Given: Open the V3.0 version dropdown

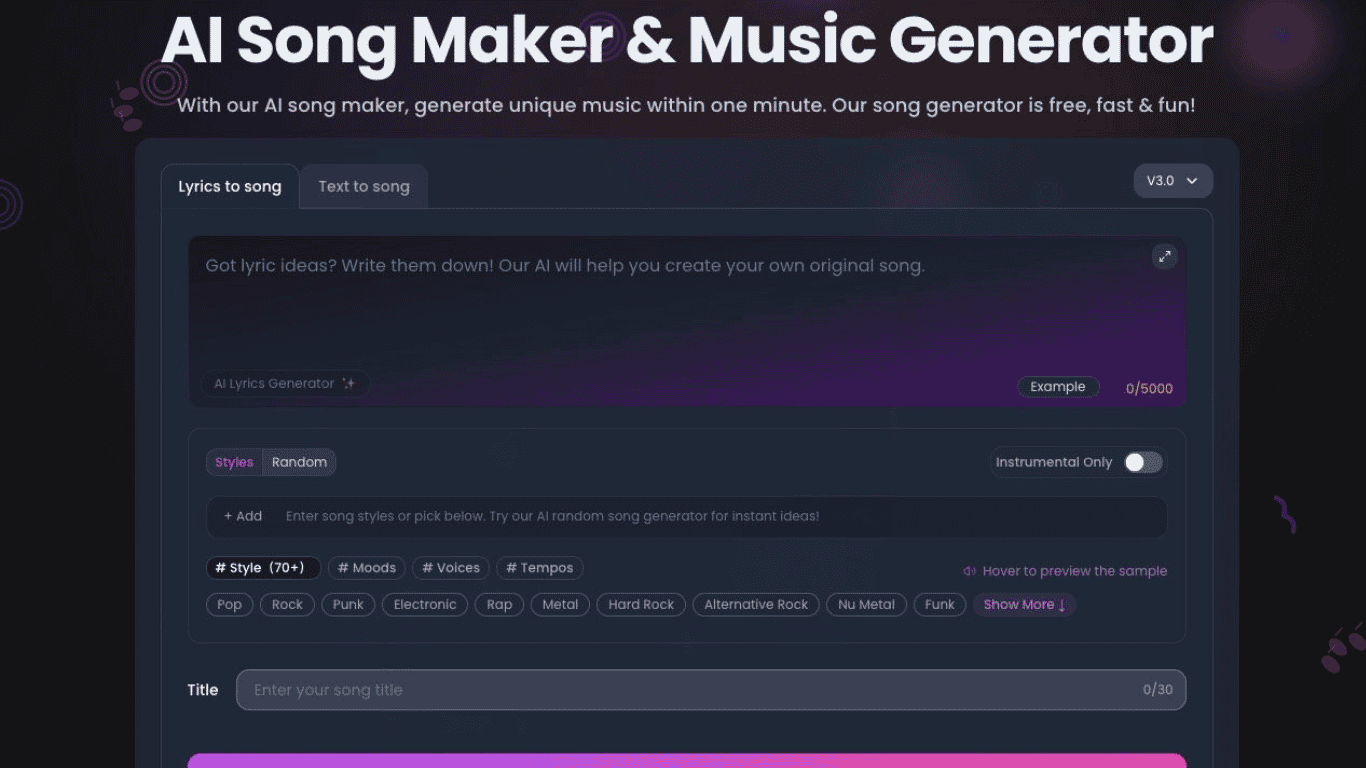Looking at the screenshot, I should tap(1172, 181).
